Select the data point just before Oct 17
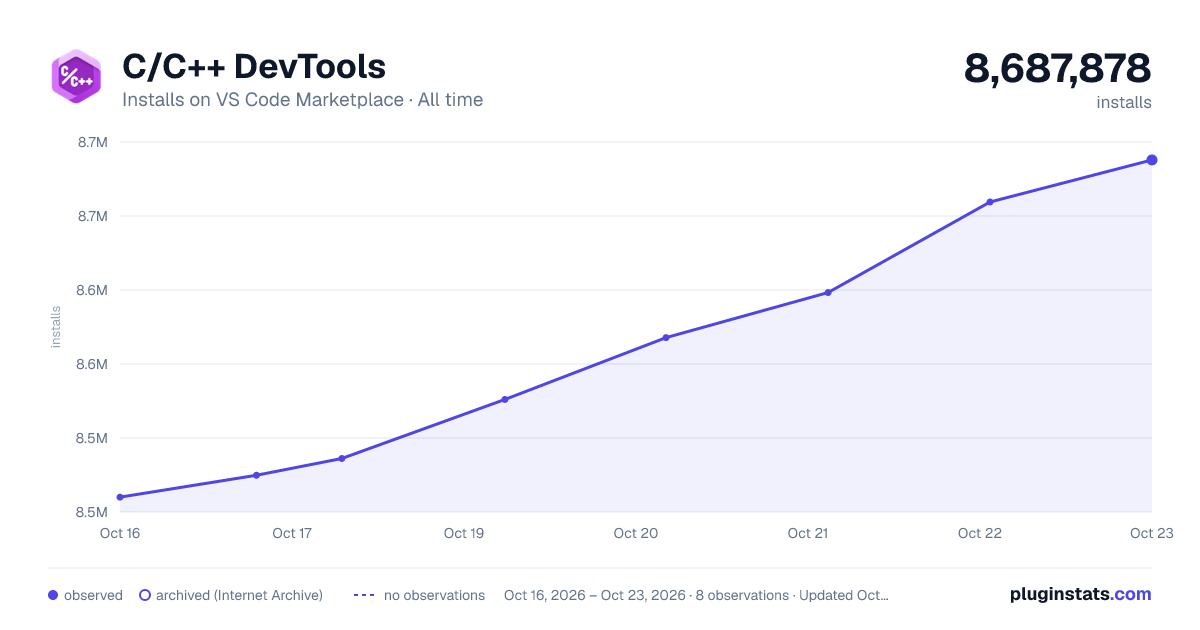This screenshot has height=630, width=1200. (x=257, y=475)
